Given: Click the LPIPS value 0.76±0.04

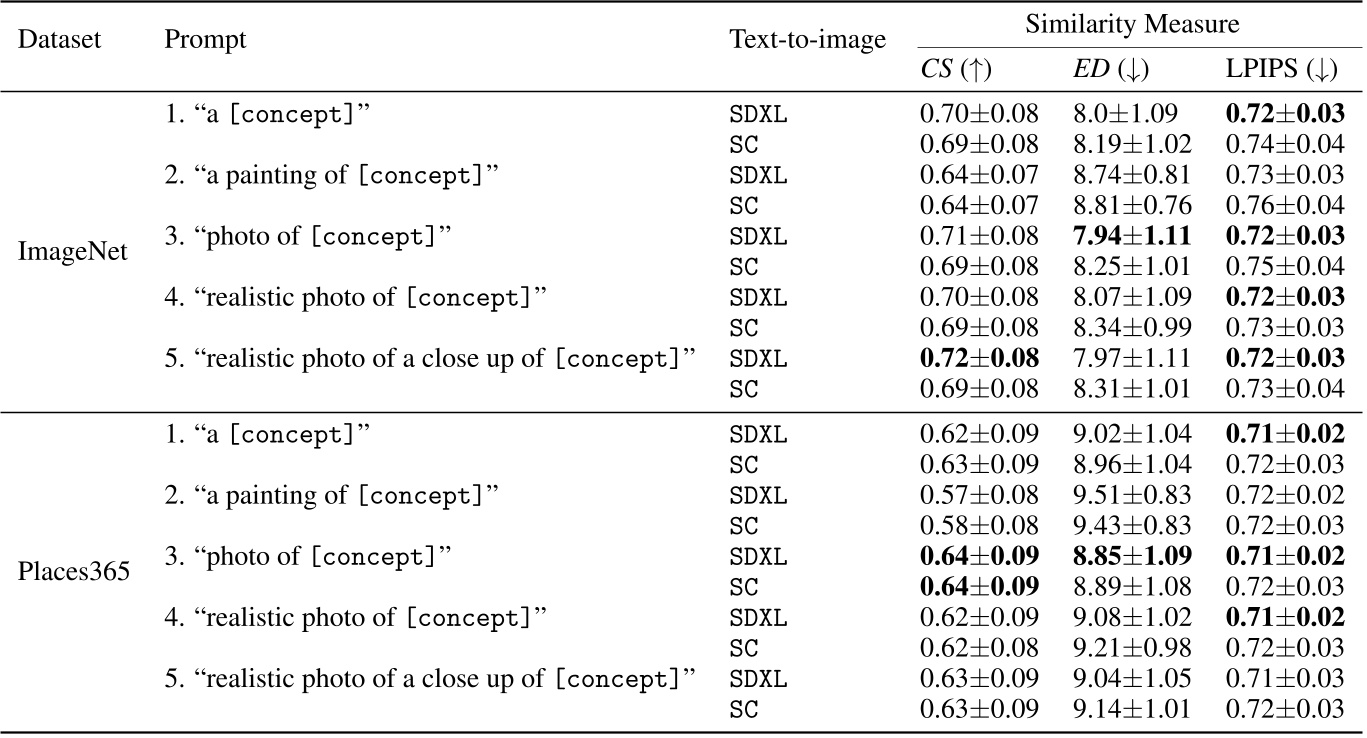Looking at the screenshot, I should [1285, 206].
